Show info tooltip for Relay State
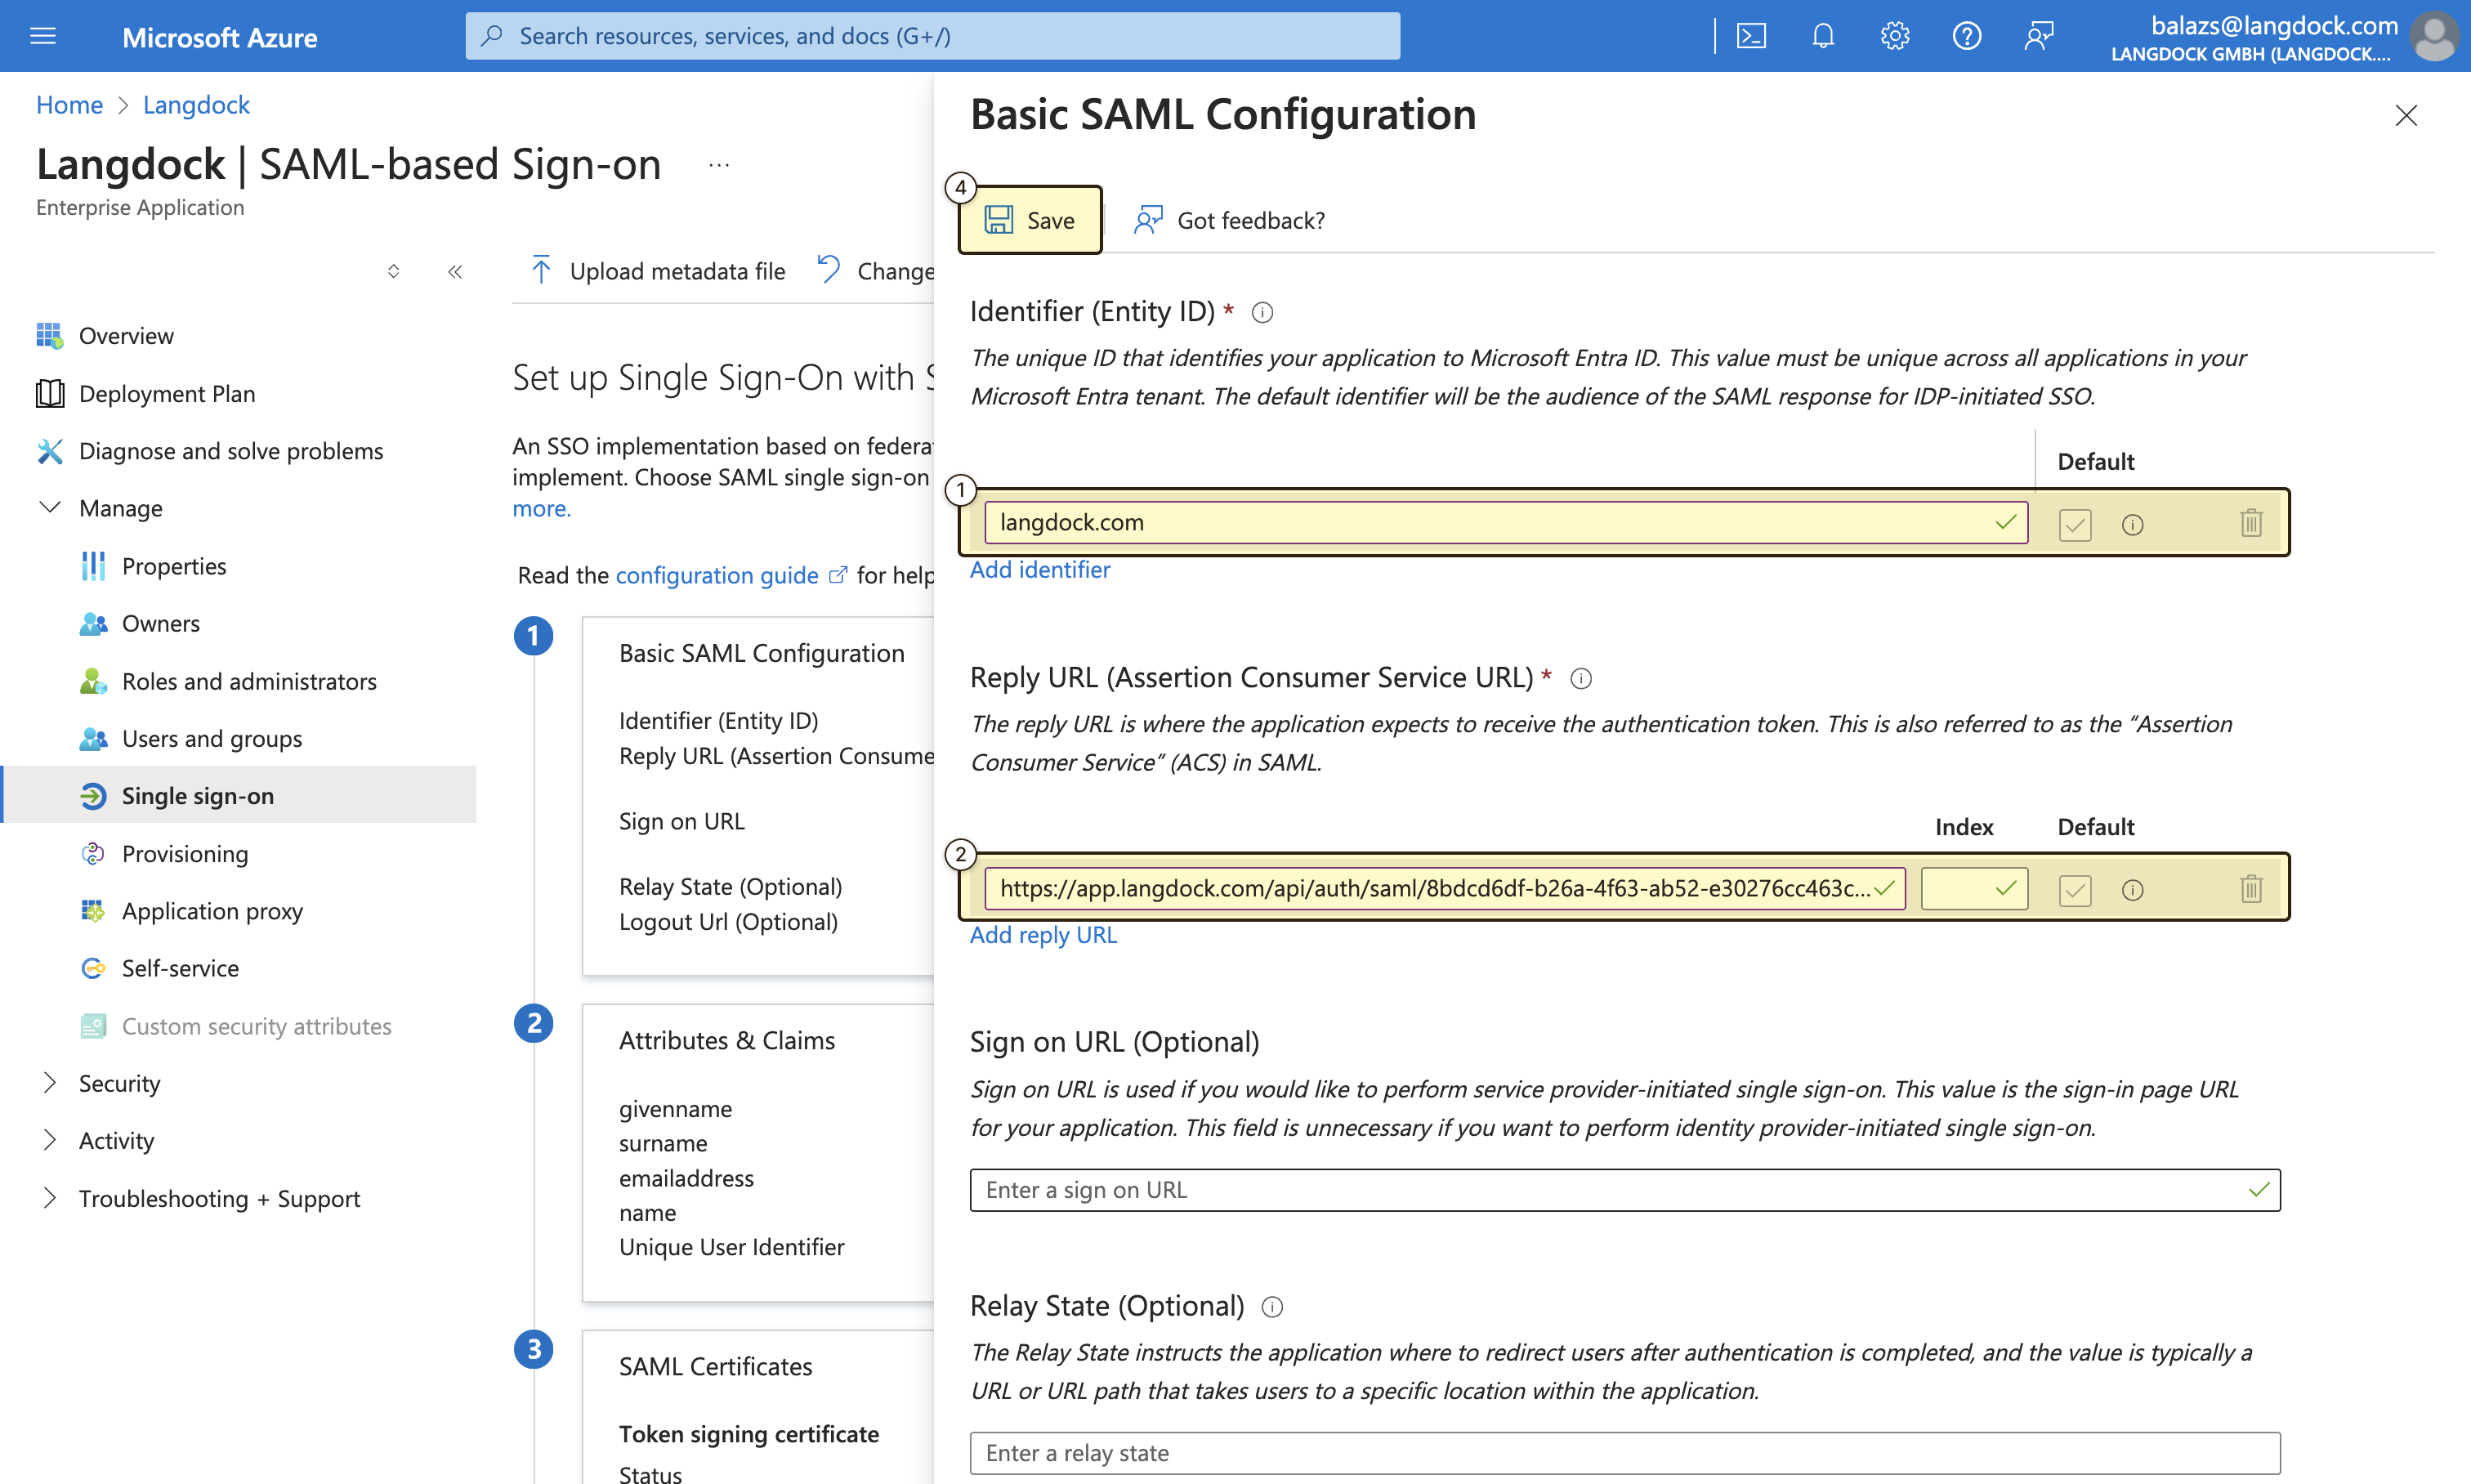 pyautogui.click(x=1272, y=1307)
